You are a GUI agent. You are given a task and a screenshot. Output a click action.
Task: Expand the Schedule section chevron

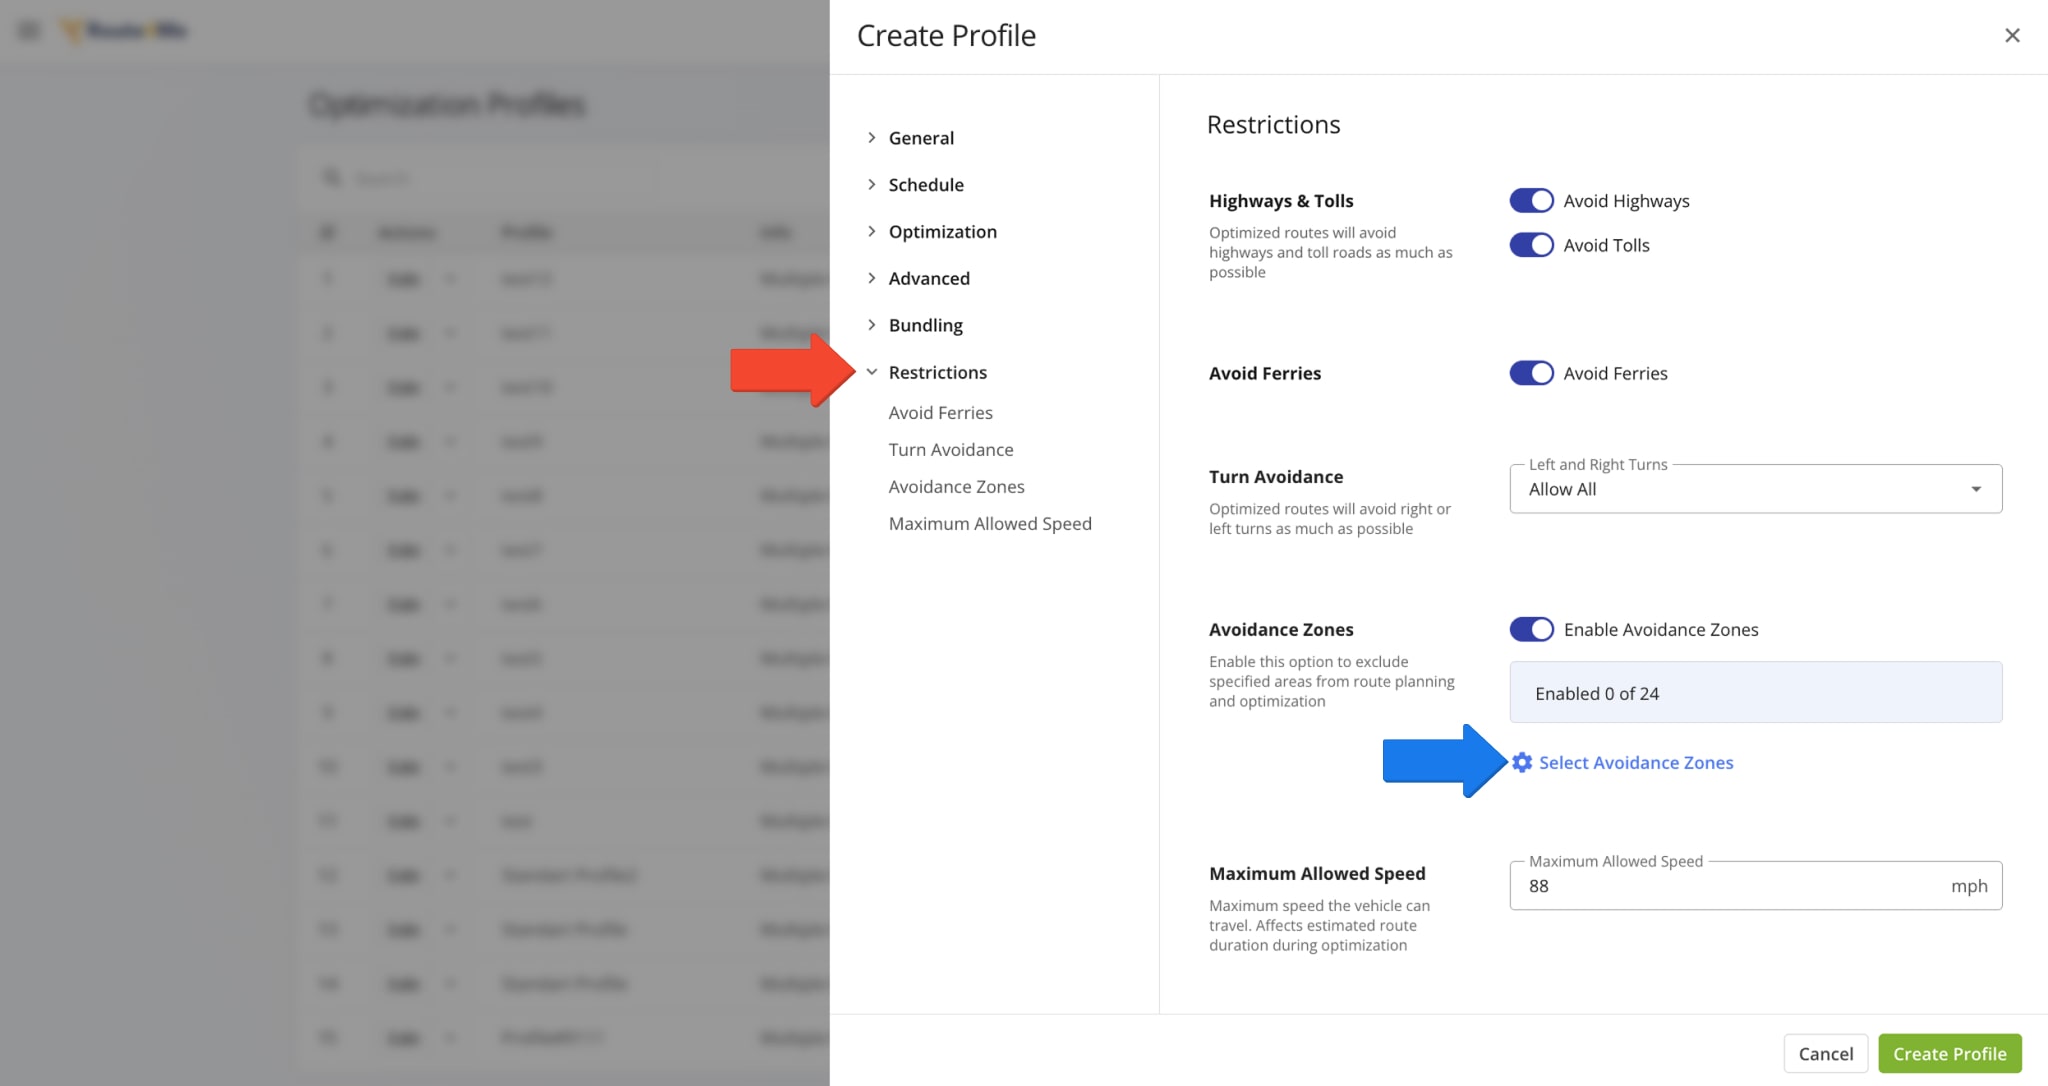coord(872,185)
